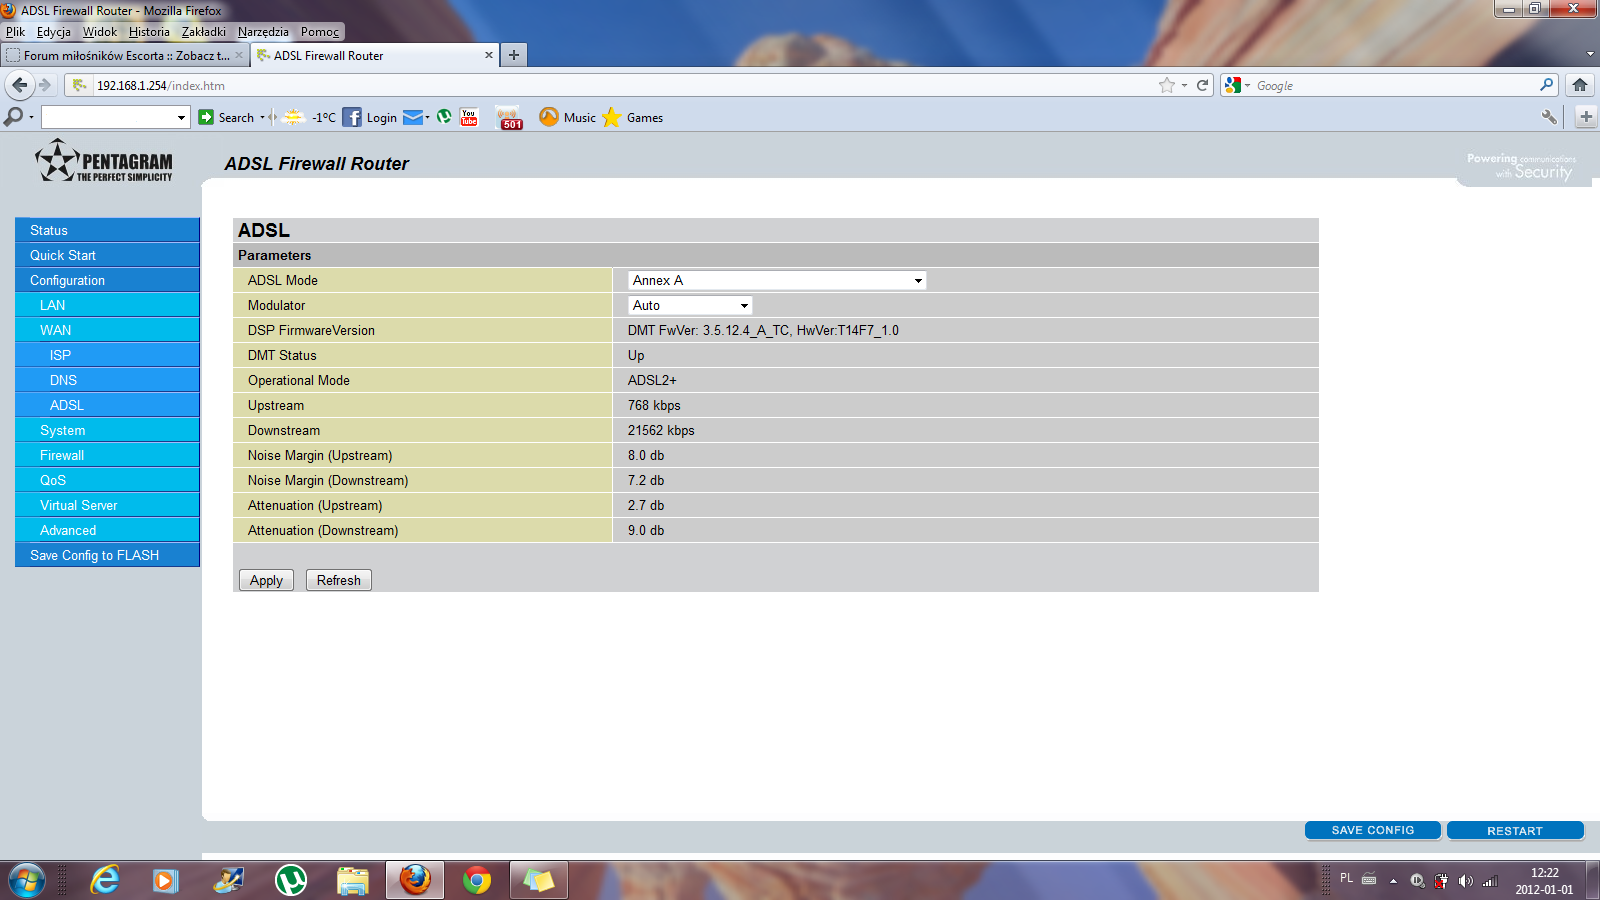Click the uTorrent icon in the toolbar
Image resolution: width=1600 pixels, height=900 pixels.
pos(444,117)
